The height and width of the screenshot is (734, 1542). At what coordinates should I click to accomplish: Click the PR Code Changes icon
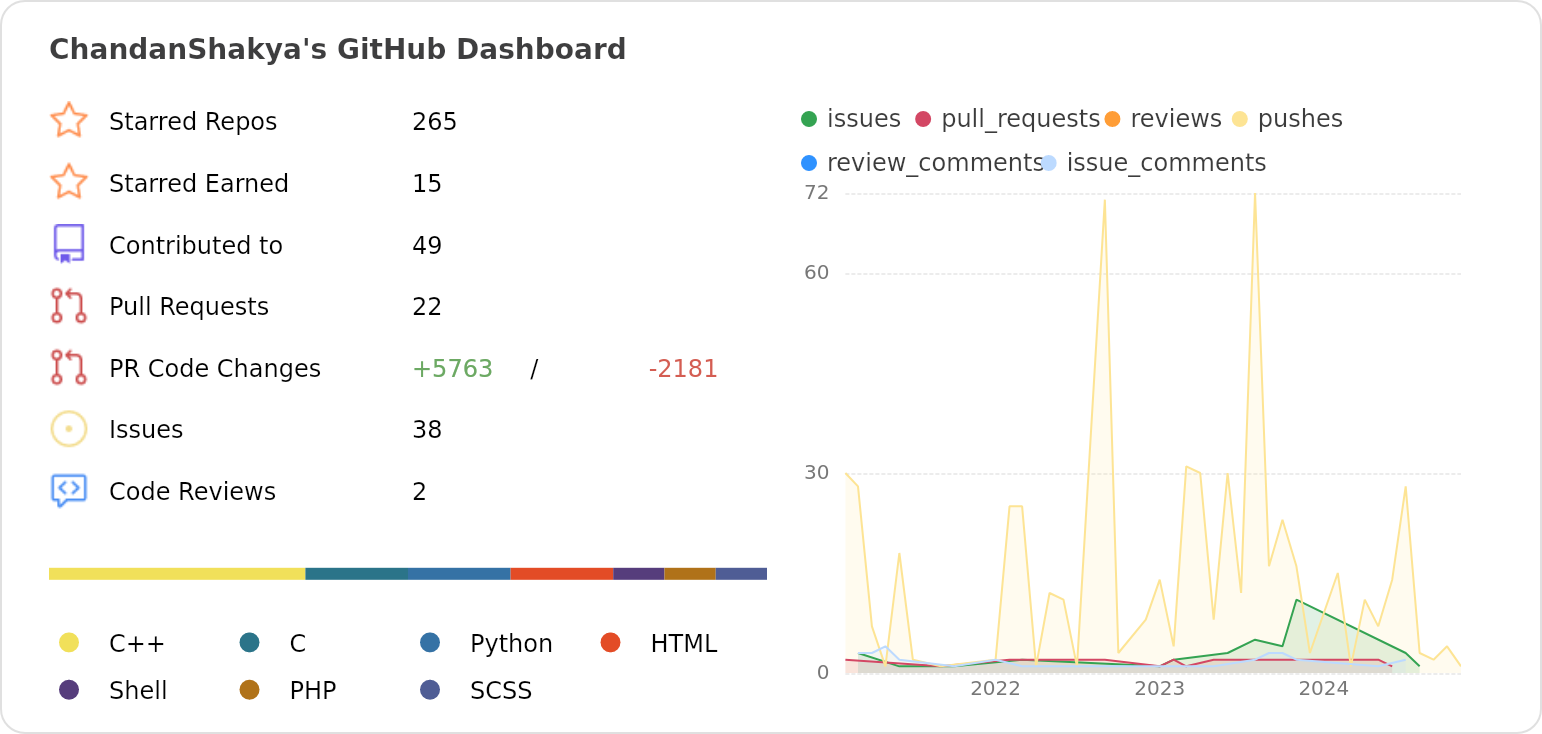tap(69, 368)
